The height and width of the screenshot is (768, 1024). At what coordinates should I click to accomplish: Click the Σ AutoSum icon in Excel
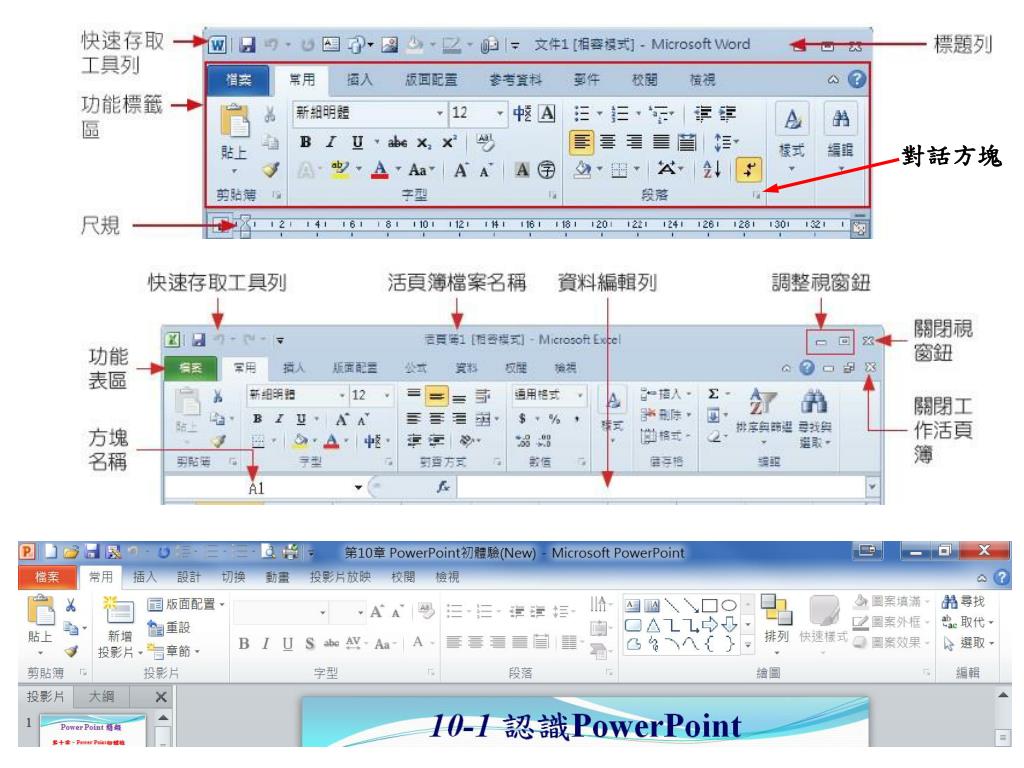(713, 394)
